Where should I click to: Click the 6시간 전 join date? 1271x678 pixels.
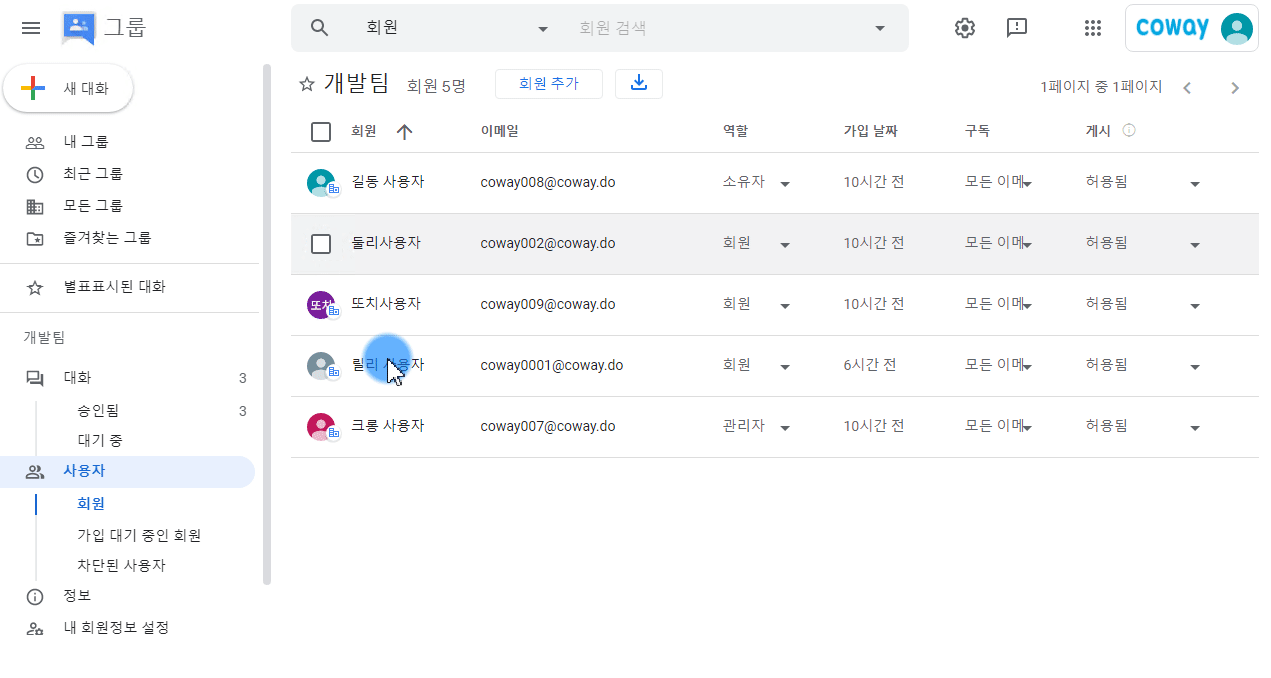pos(870,366)
